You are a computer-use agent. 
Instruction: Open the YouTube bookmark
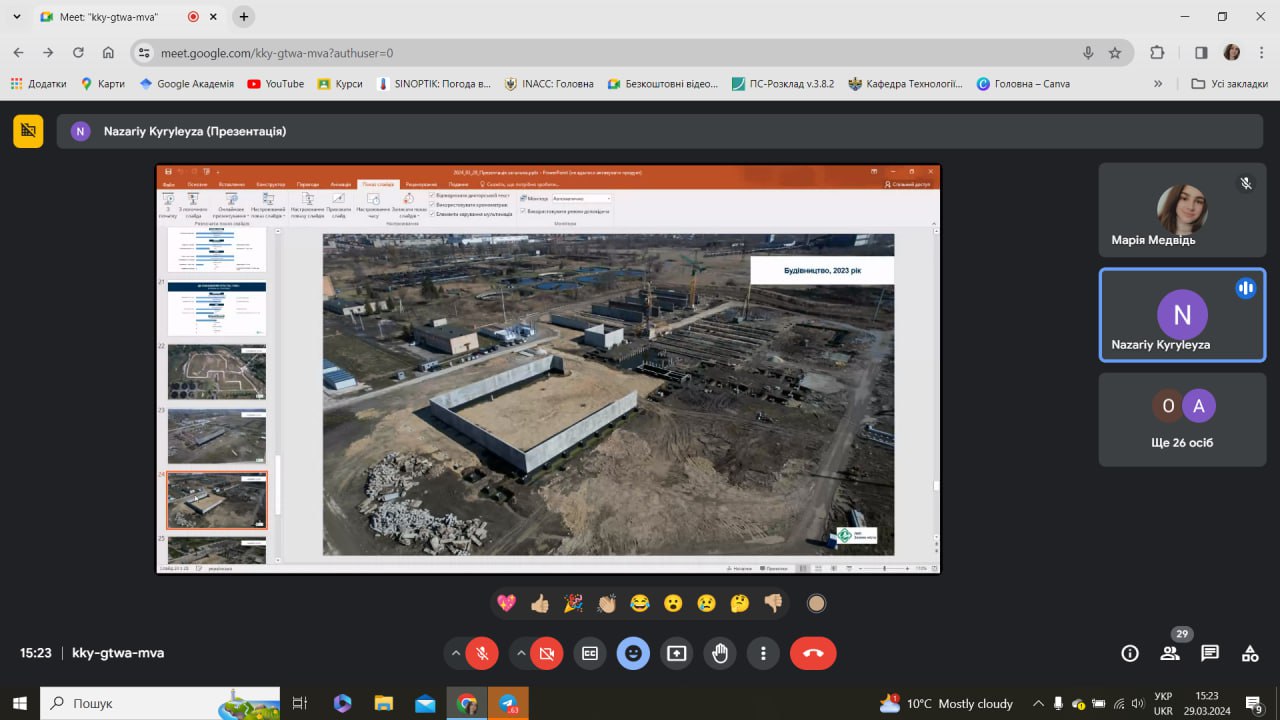coord(275,84)
